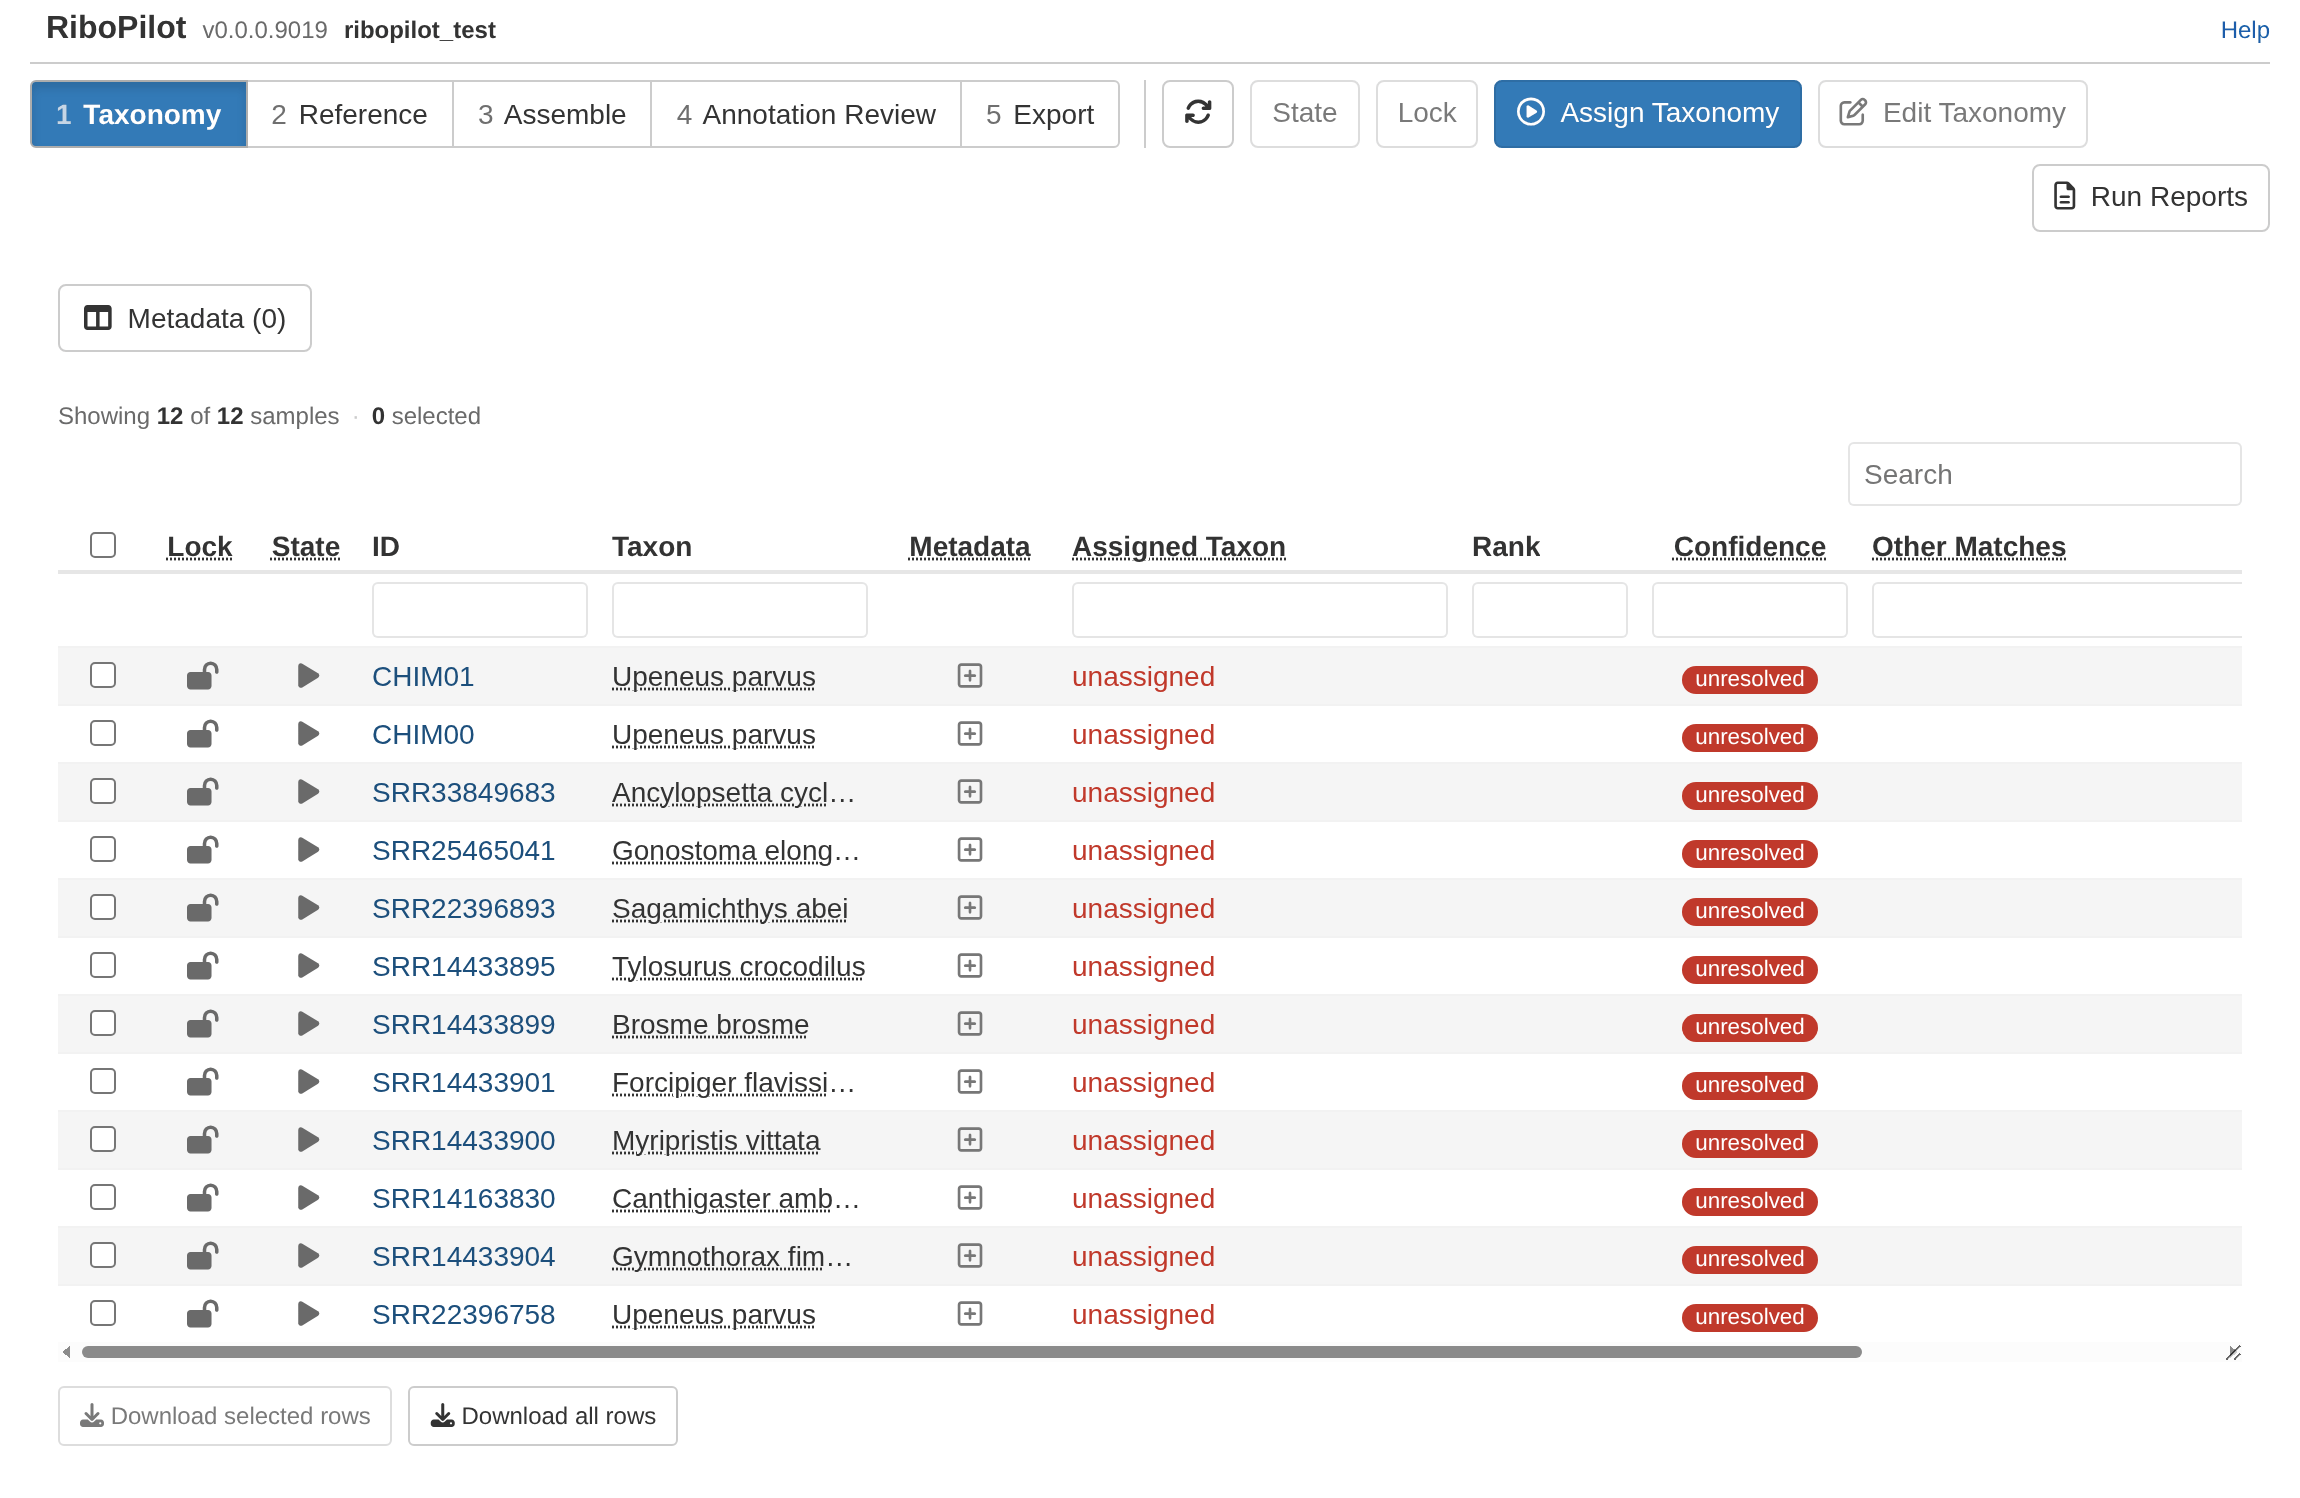
Task: Select the checkbox for SRR33849683 row
Action: tap(103, 791)
